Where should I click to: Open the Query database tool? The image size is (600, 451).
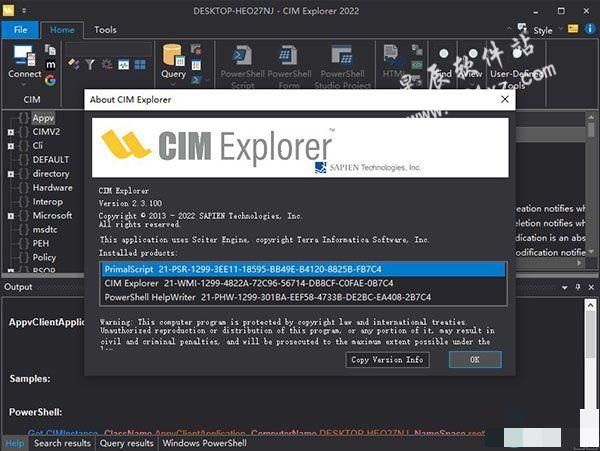[x=174, y=61]
